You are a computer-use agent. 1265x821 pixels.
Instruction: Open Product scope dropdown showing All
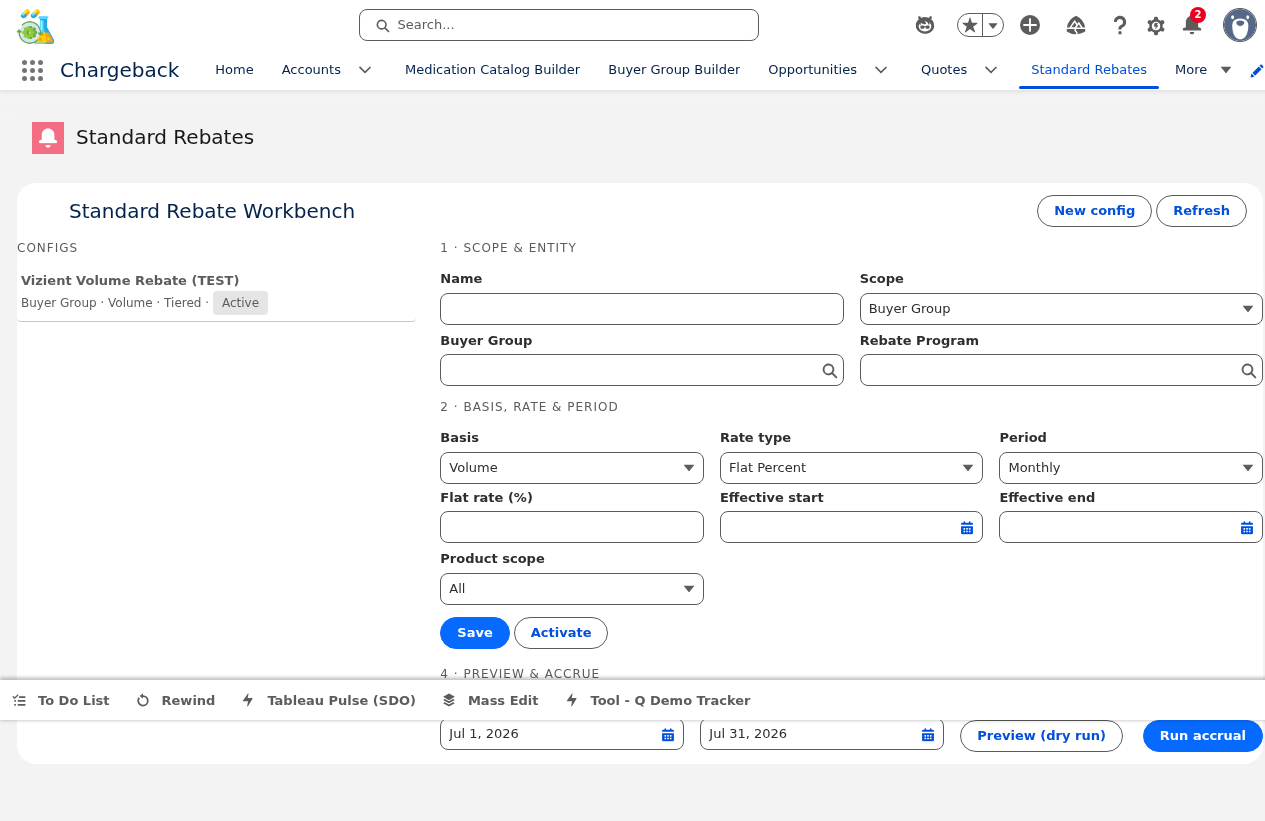click(572, 589)
